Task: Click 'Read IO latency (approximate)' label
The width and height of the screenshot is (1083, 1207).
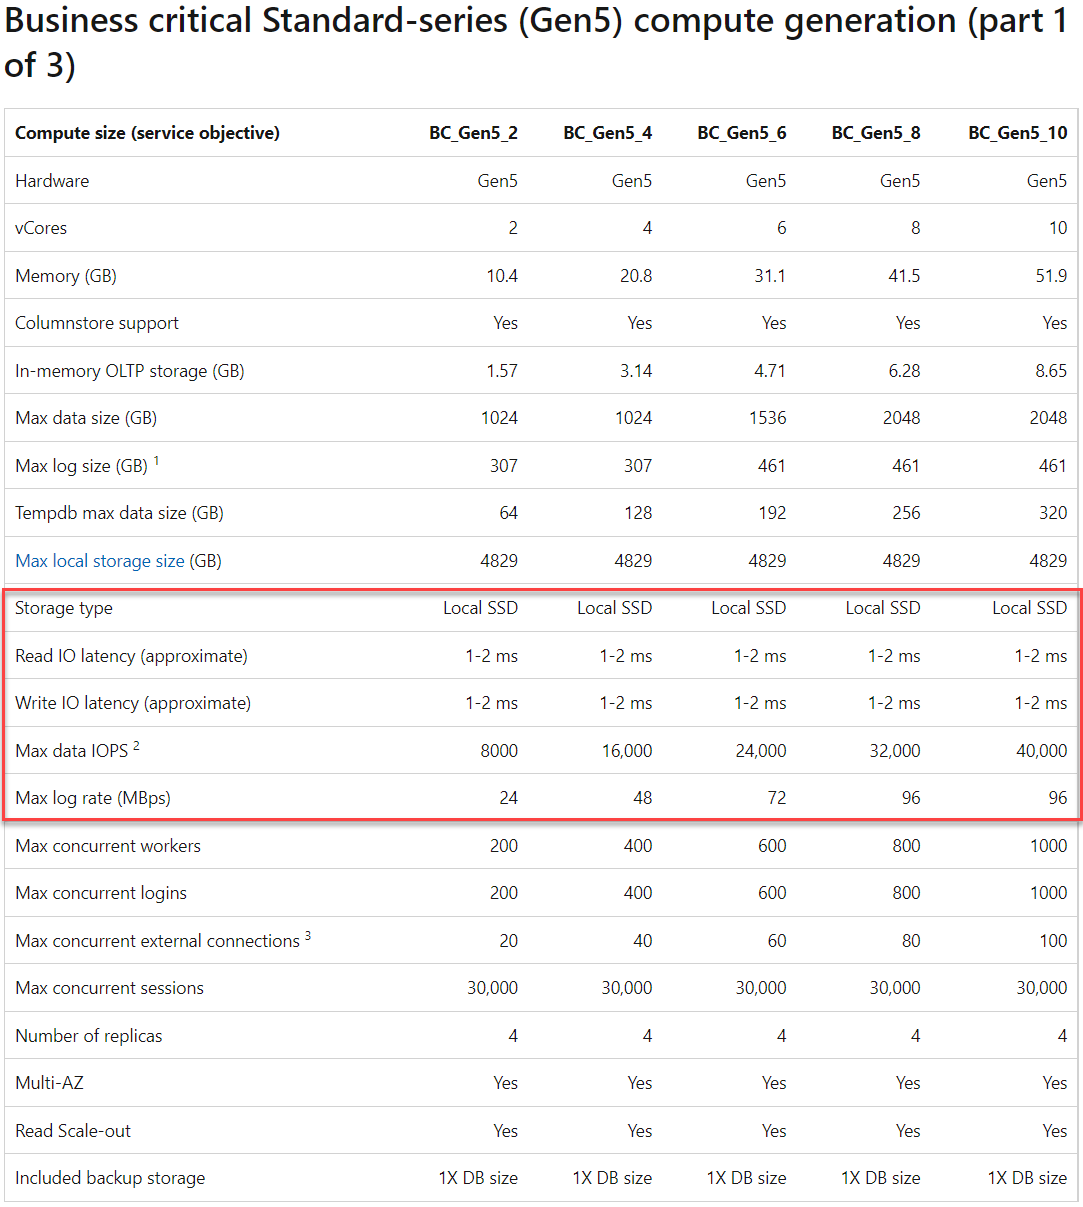Action: pyautogui.click(x=131, y=656)
